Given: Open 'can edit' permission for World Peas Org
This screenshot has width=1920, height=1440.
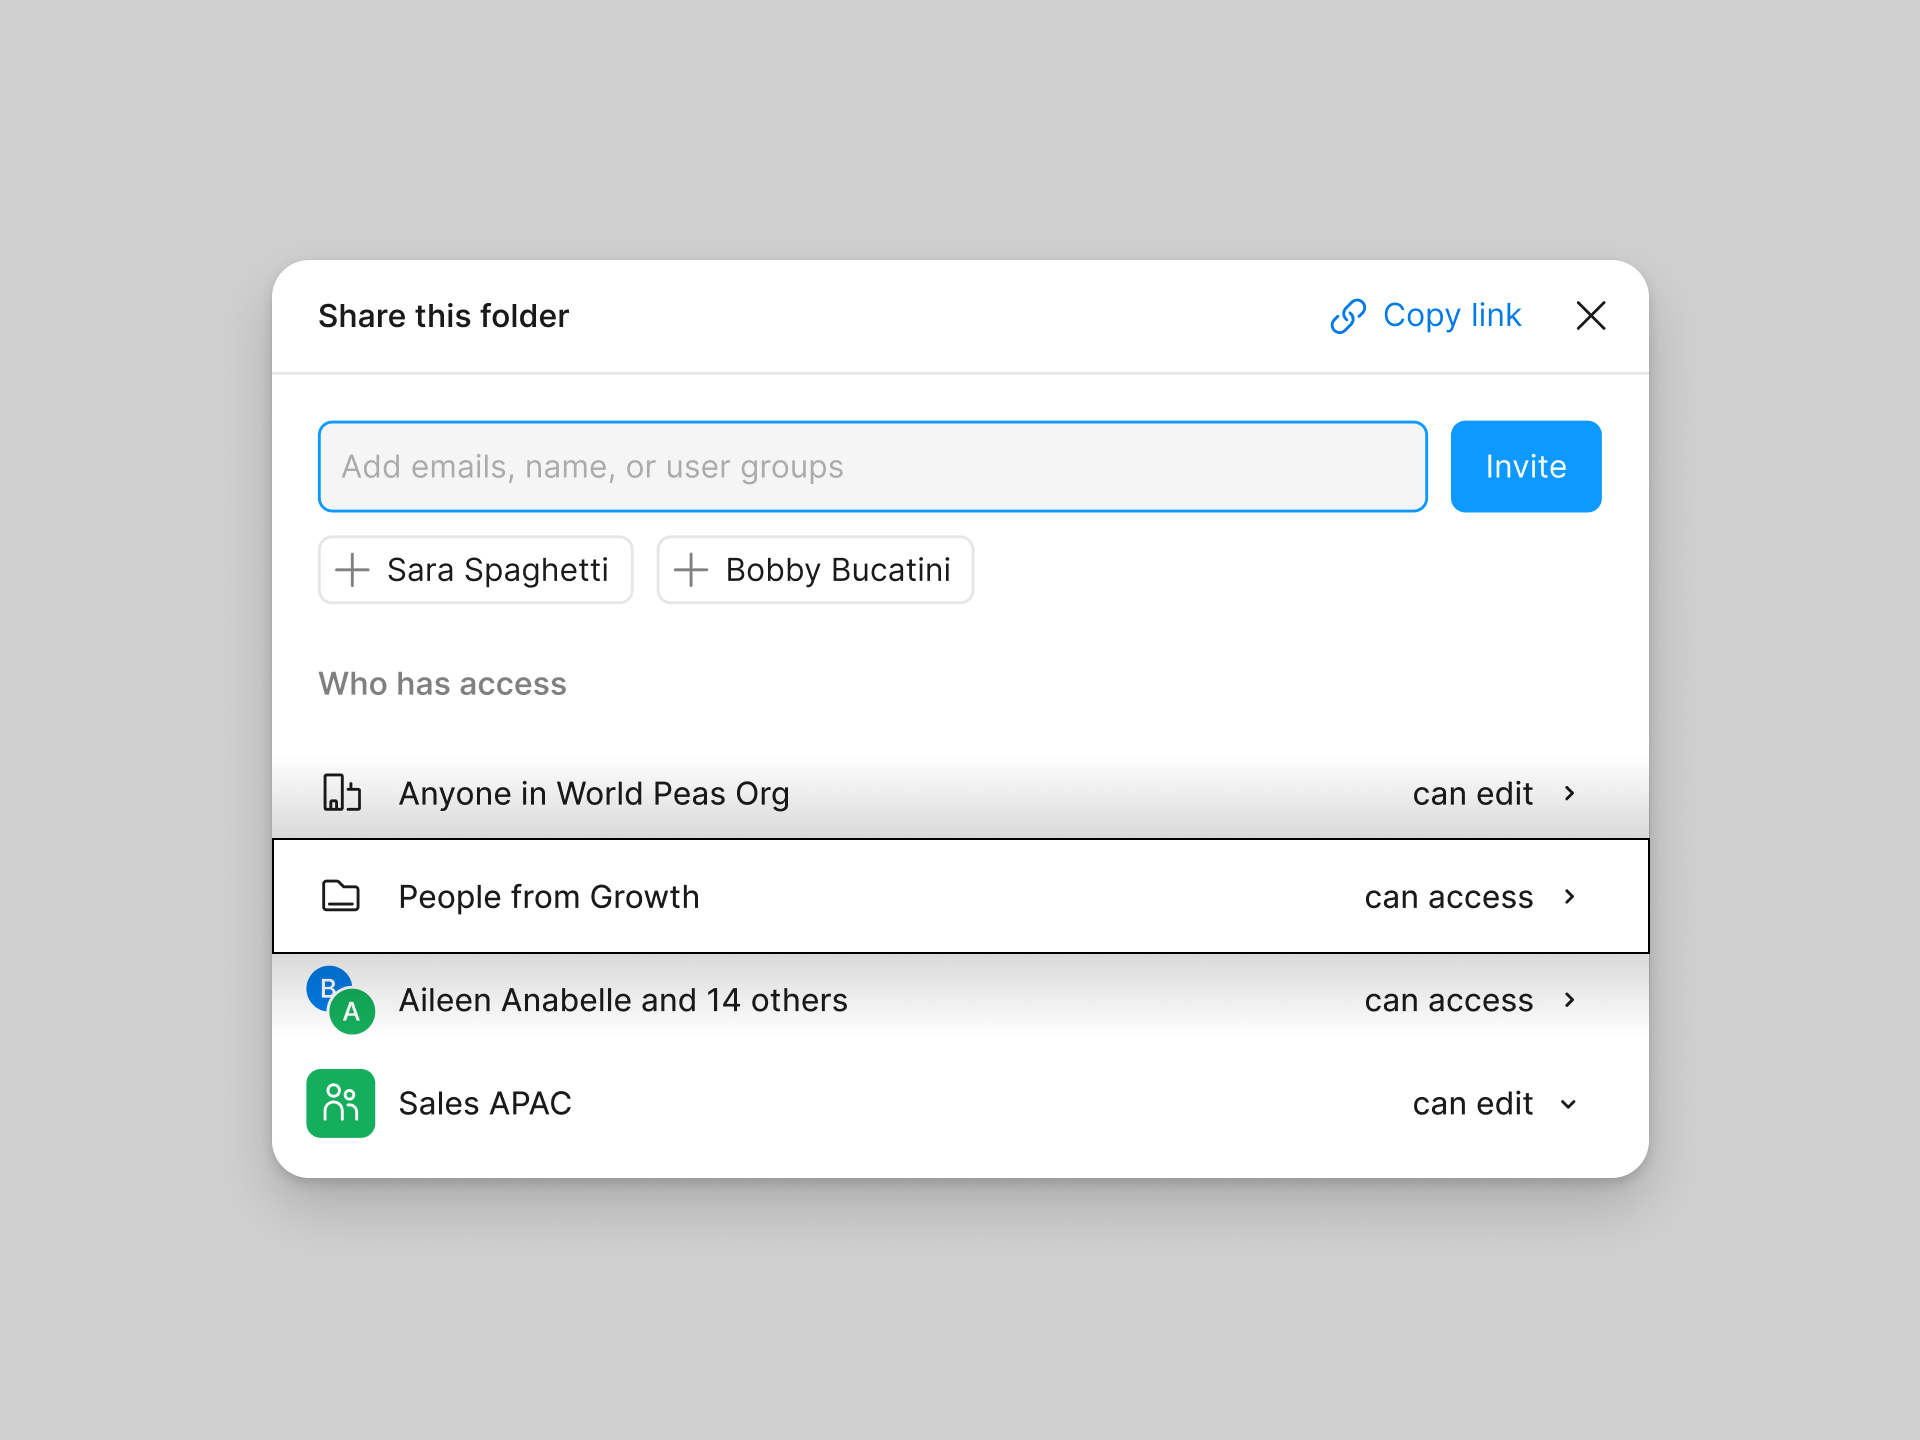Looking at the screenshot, I should coord(1472,793).
